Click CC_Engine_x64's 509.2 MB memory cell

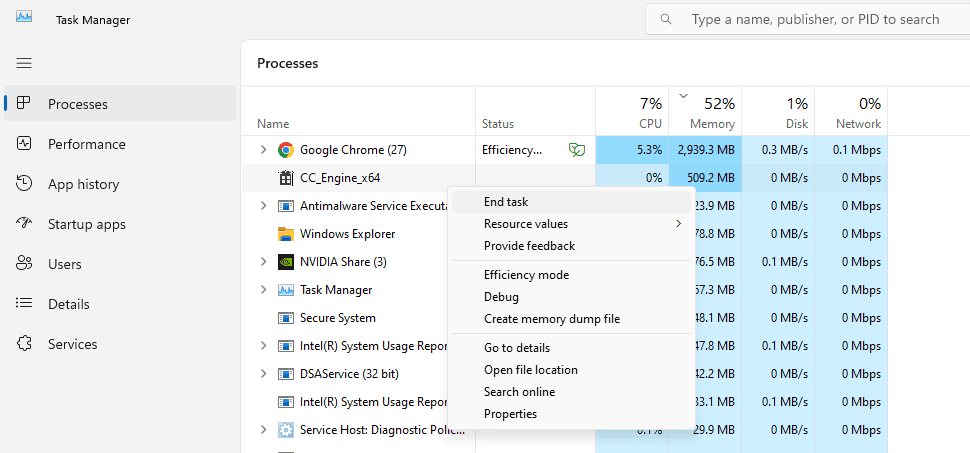(x=705, y=178)
